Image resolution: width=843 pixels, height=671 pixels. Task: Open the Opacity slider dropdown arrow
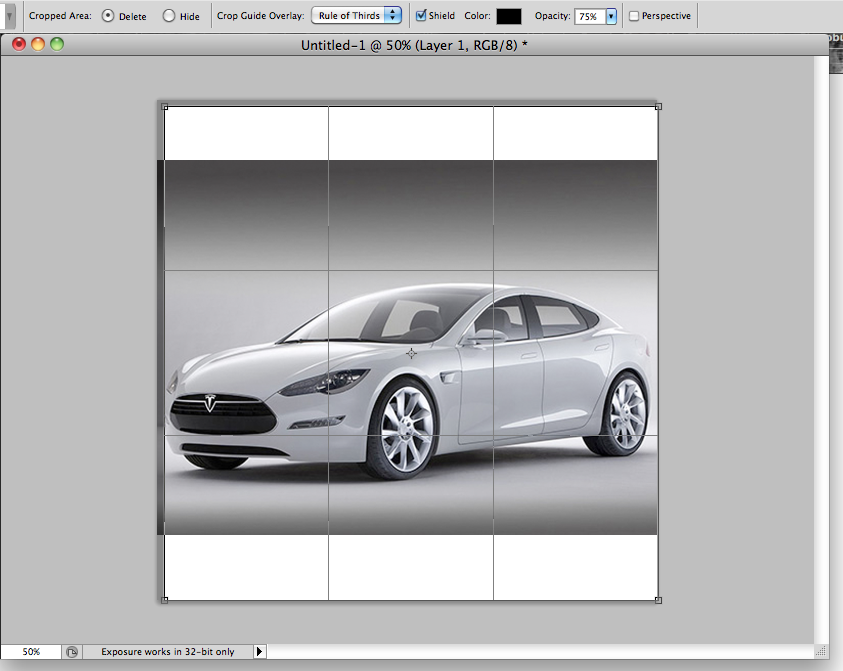[611, 17]
